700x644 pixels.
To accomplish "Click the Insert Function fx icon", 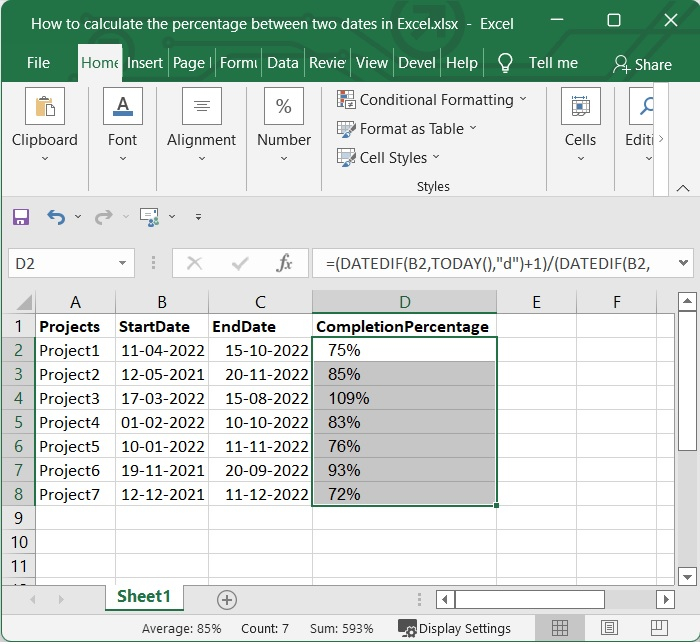I will click(x=285, y=264).
